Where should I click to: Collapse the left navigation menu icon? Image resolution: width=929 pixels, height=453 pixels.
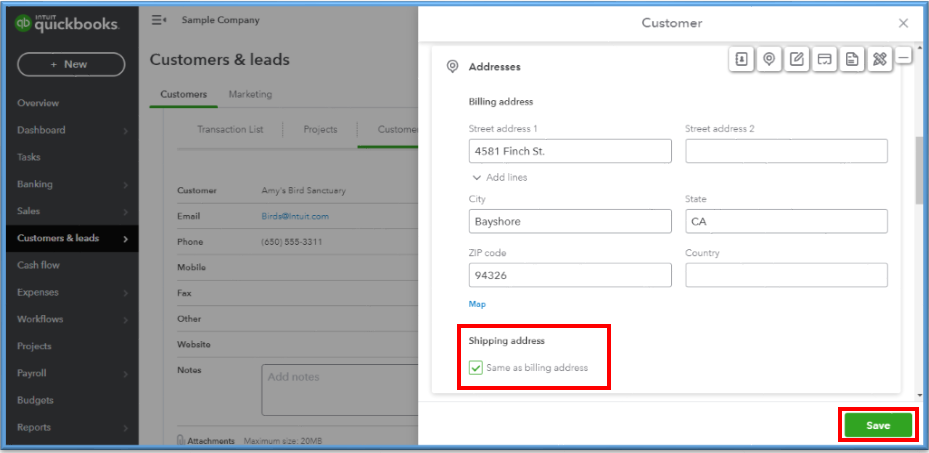158,20
